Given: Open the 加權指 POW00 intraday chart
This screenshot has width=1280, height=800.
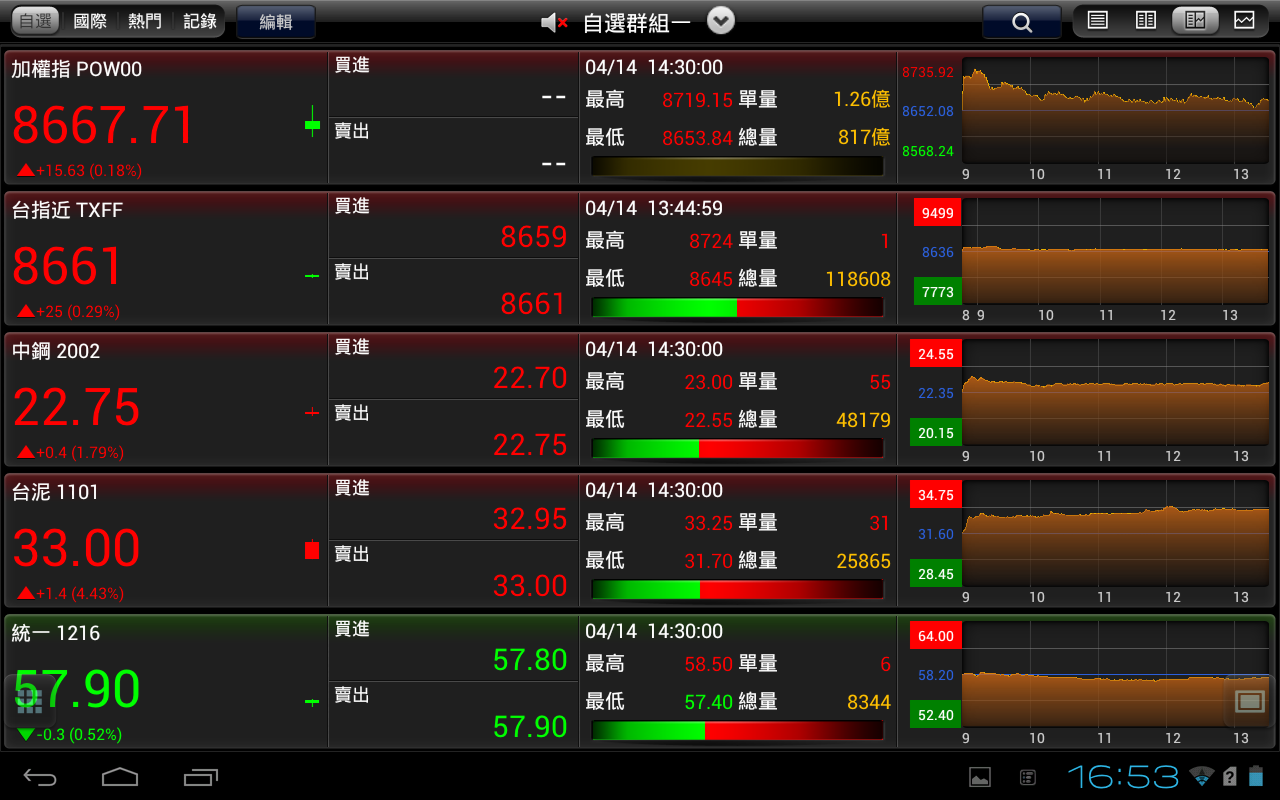Looking at the screenshot, I should (1117, 110).
